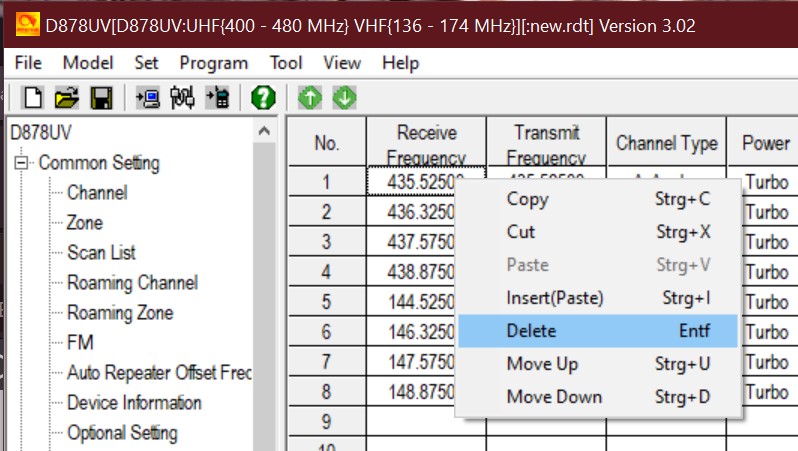
Task: Choose Move Up in the context menu
Action: click(597, 364)
